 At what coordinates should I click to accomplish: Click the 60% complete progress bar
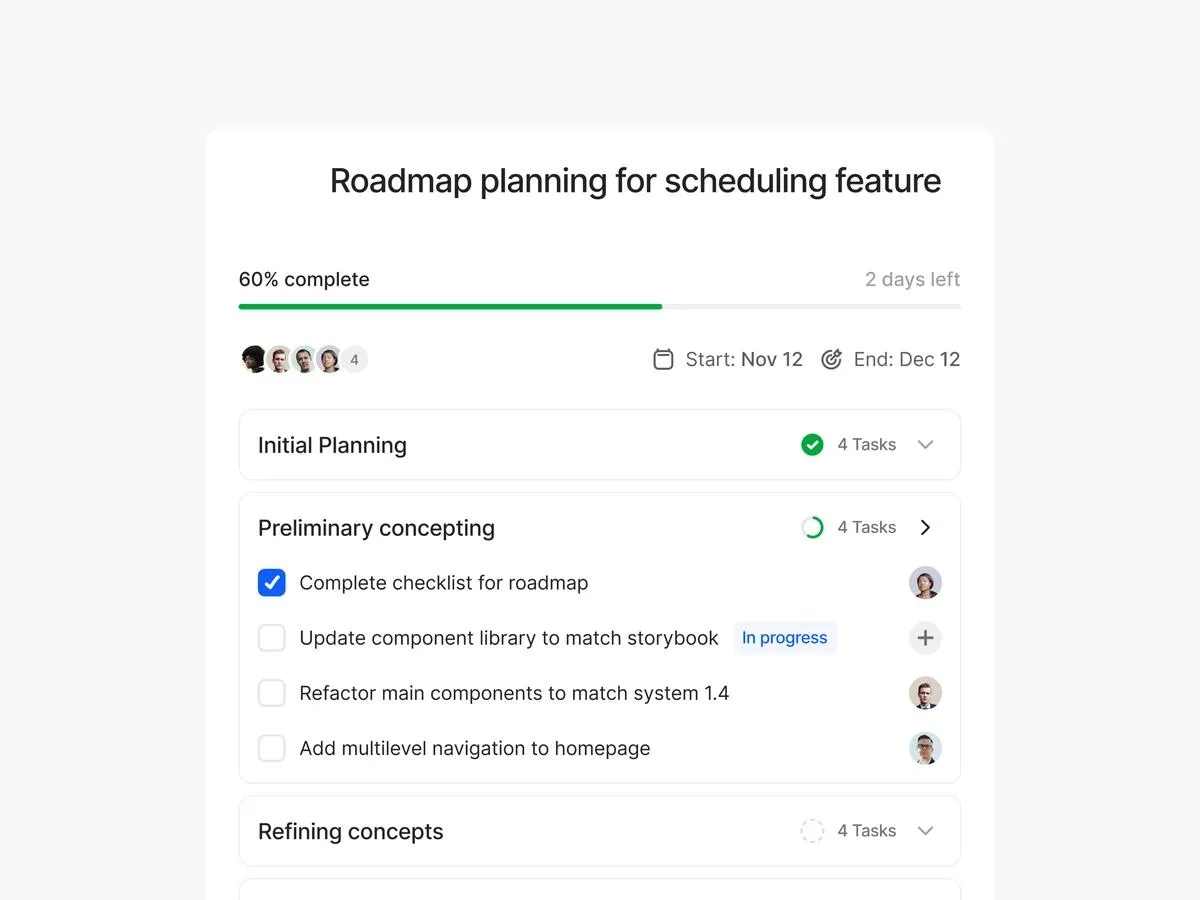(x=600, y=306)
